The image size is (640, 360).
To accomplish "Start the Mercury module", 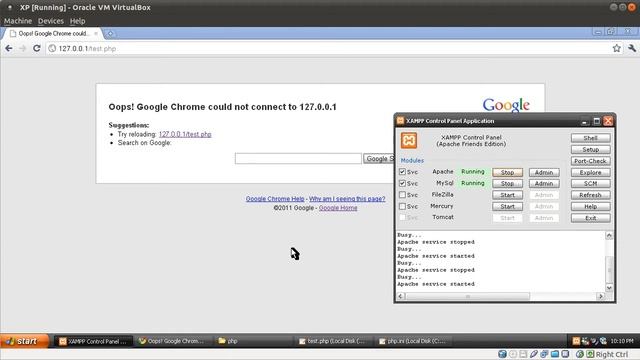I will pyautogui.click(x=507, y=207).
